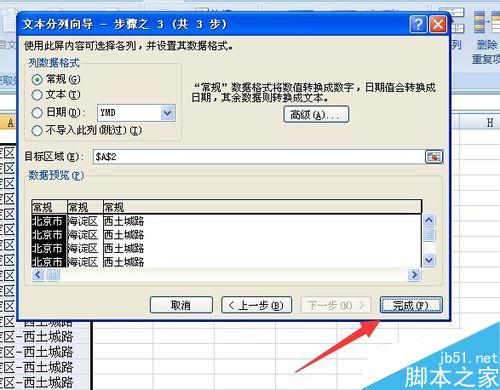Go back with the 上一步(B) button
The height and width of the screenshot is (390, 500).
pyautogui.click(x=257, y=305)
